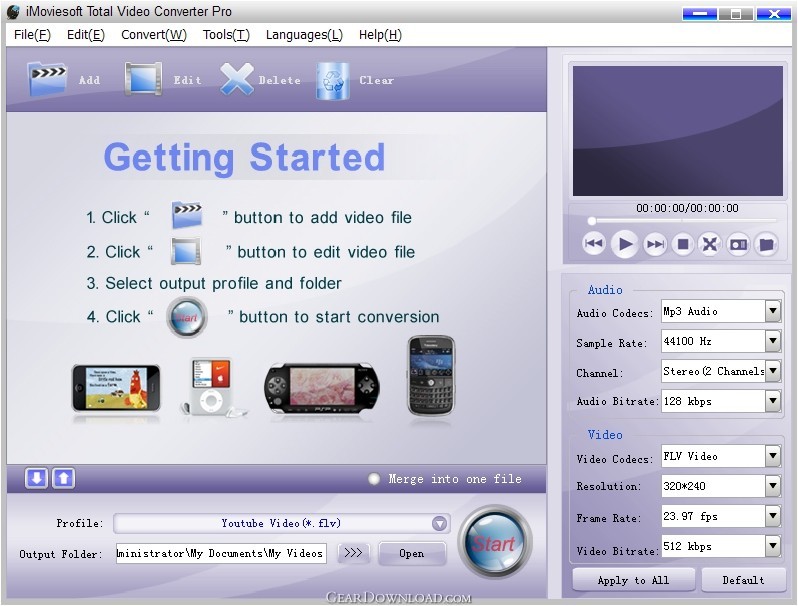Click the iPod nano device image
Image resolution: width=798 pixels, height=606 pixels.
(211, 387)
